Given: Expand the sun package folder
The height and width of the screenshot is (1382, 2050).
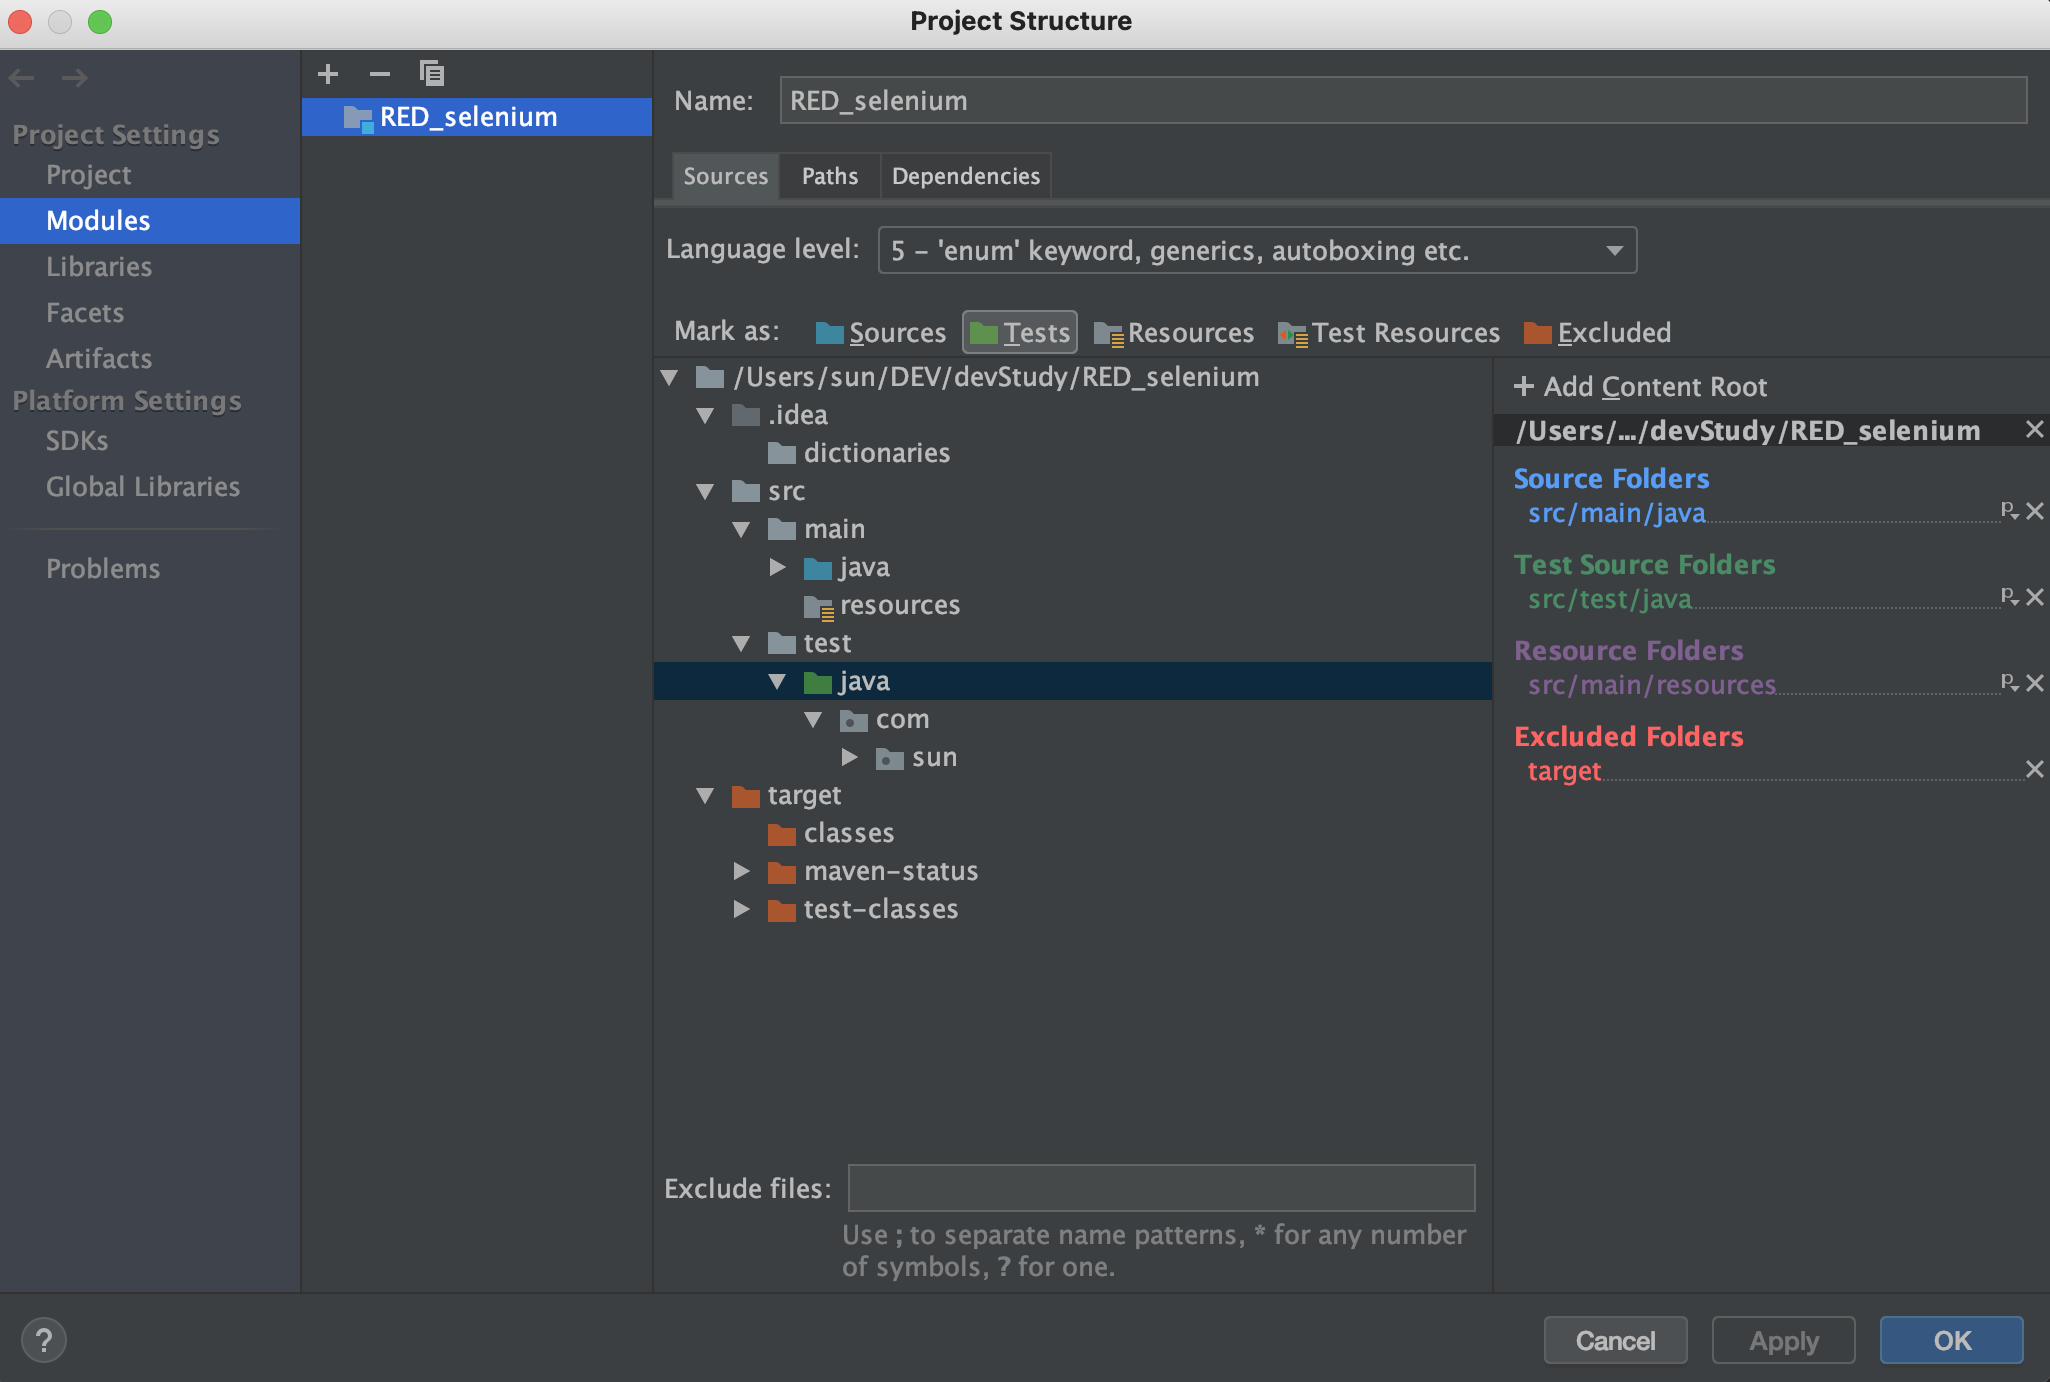Looking at the screenshot, I should pyautogui.click(x=849, y=757).
